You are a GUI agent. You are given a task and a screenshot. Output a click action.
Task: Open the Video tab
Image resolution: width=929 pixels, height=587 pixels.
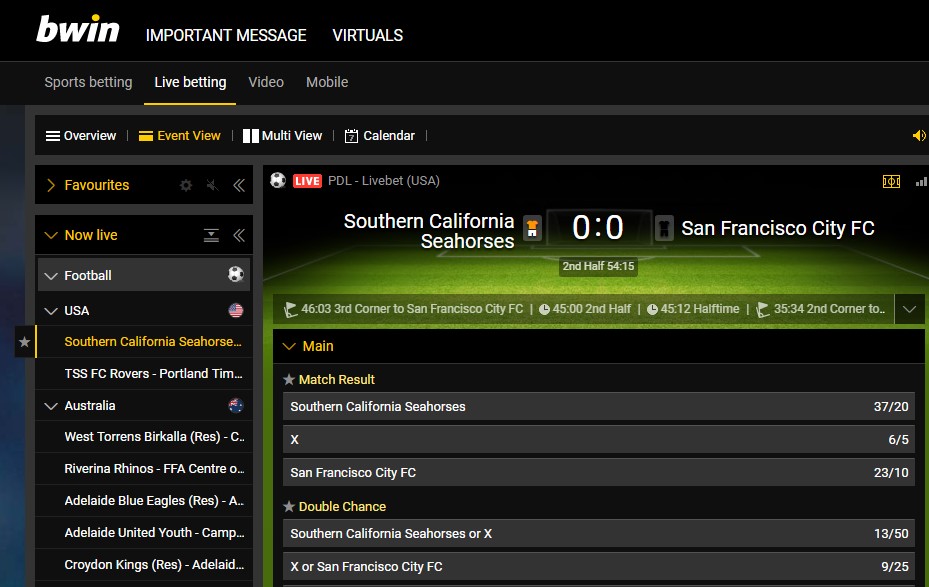266,82
